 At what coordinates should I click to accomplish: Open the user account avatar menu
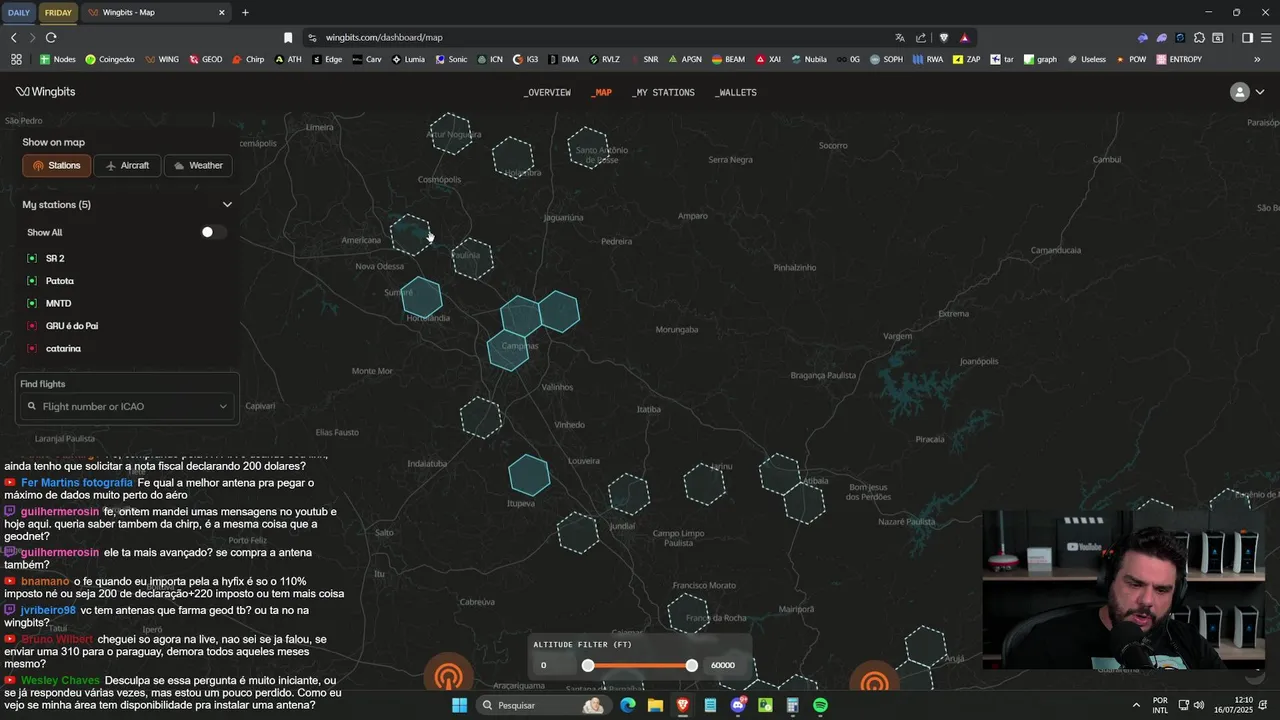pos(1239,92)
